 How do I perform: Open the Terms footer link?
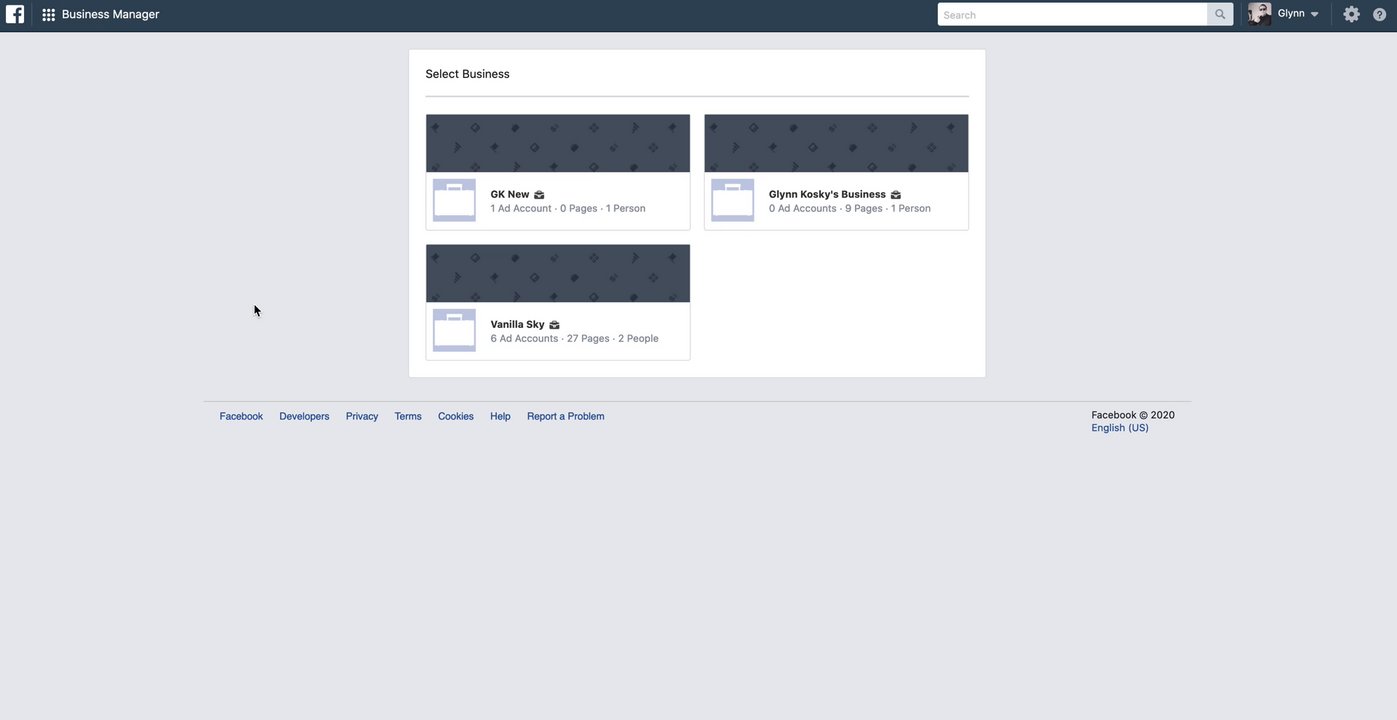pos(408,416)
